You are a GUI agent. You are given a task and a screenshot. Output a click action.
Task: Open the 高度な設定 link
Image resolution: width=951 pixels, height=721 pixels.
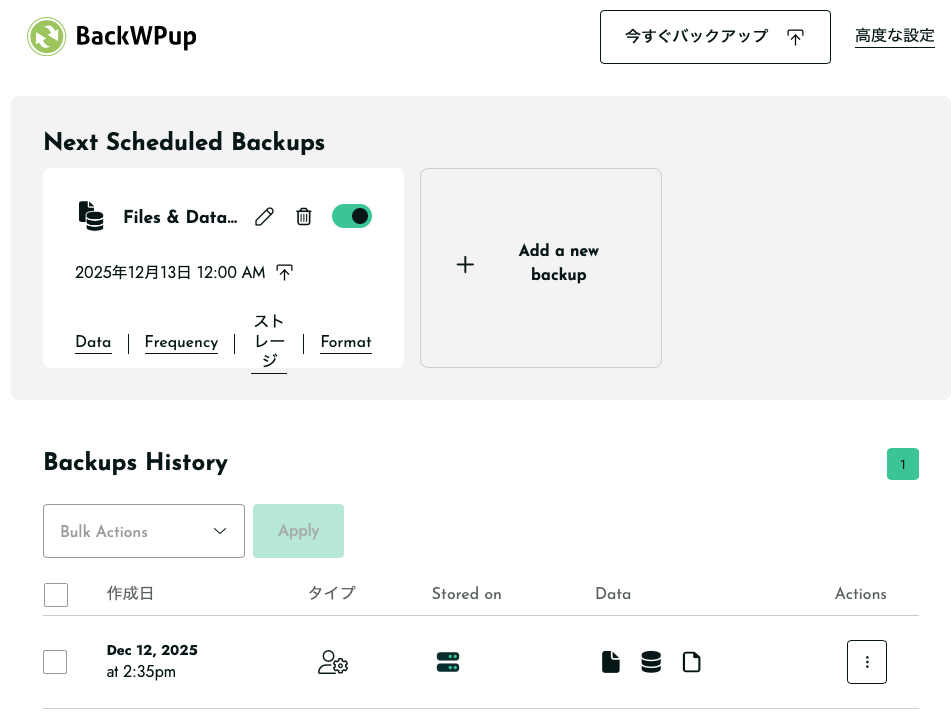click(x=894, y=36)
